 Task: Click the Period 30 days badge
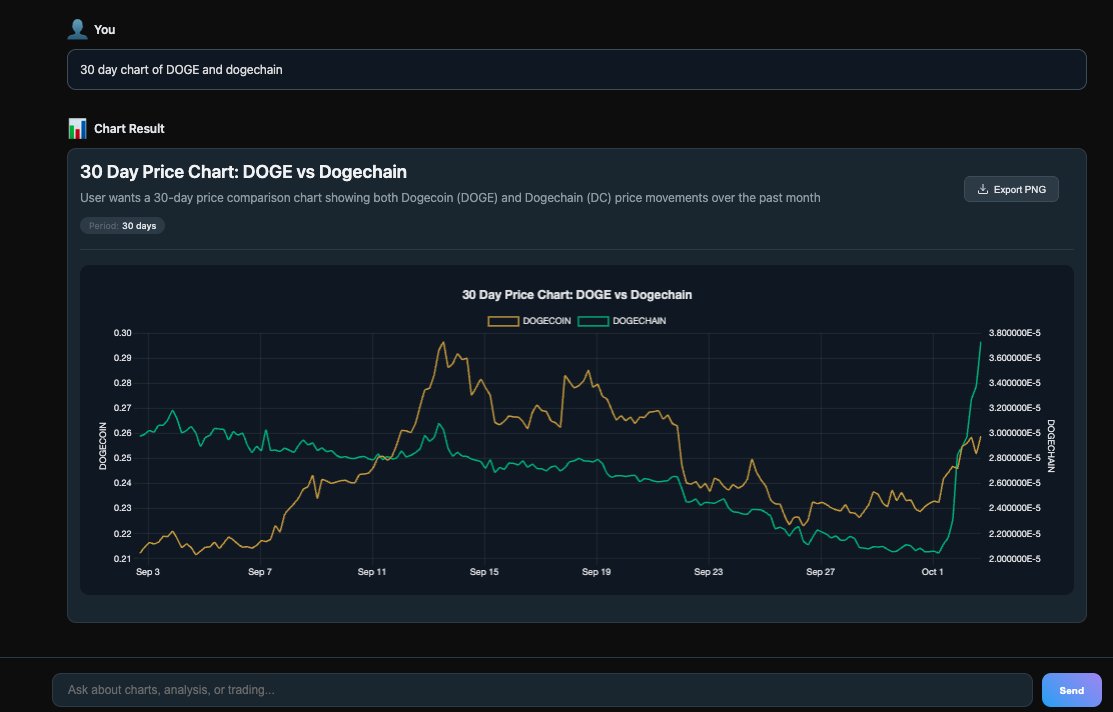pyautogui.click(x=123, y=226)
